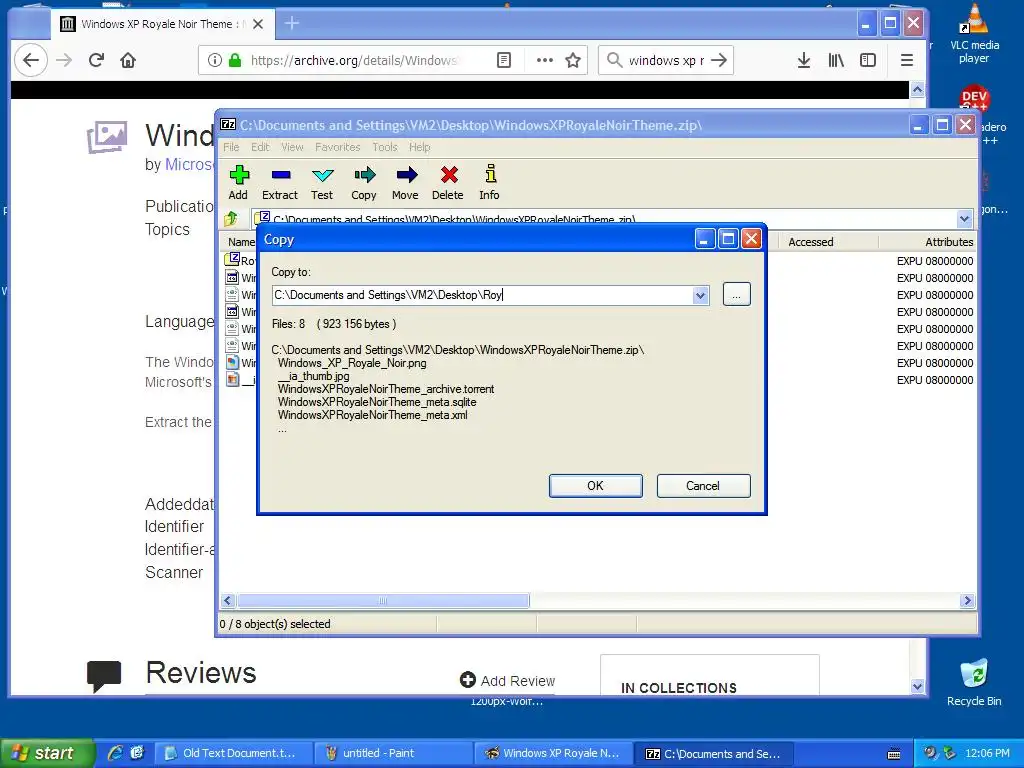Click WindowsXPRoyaleNoirTheme_archive.torrent text

386,389
